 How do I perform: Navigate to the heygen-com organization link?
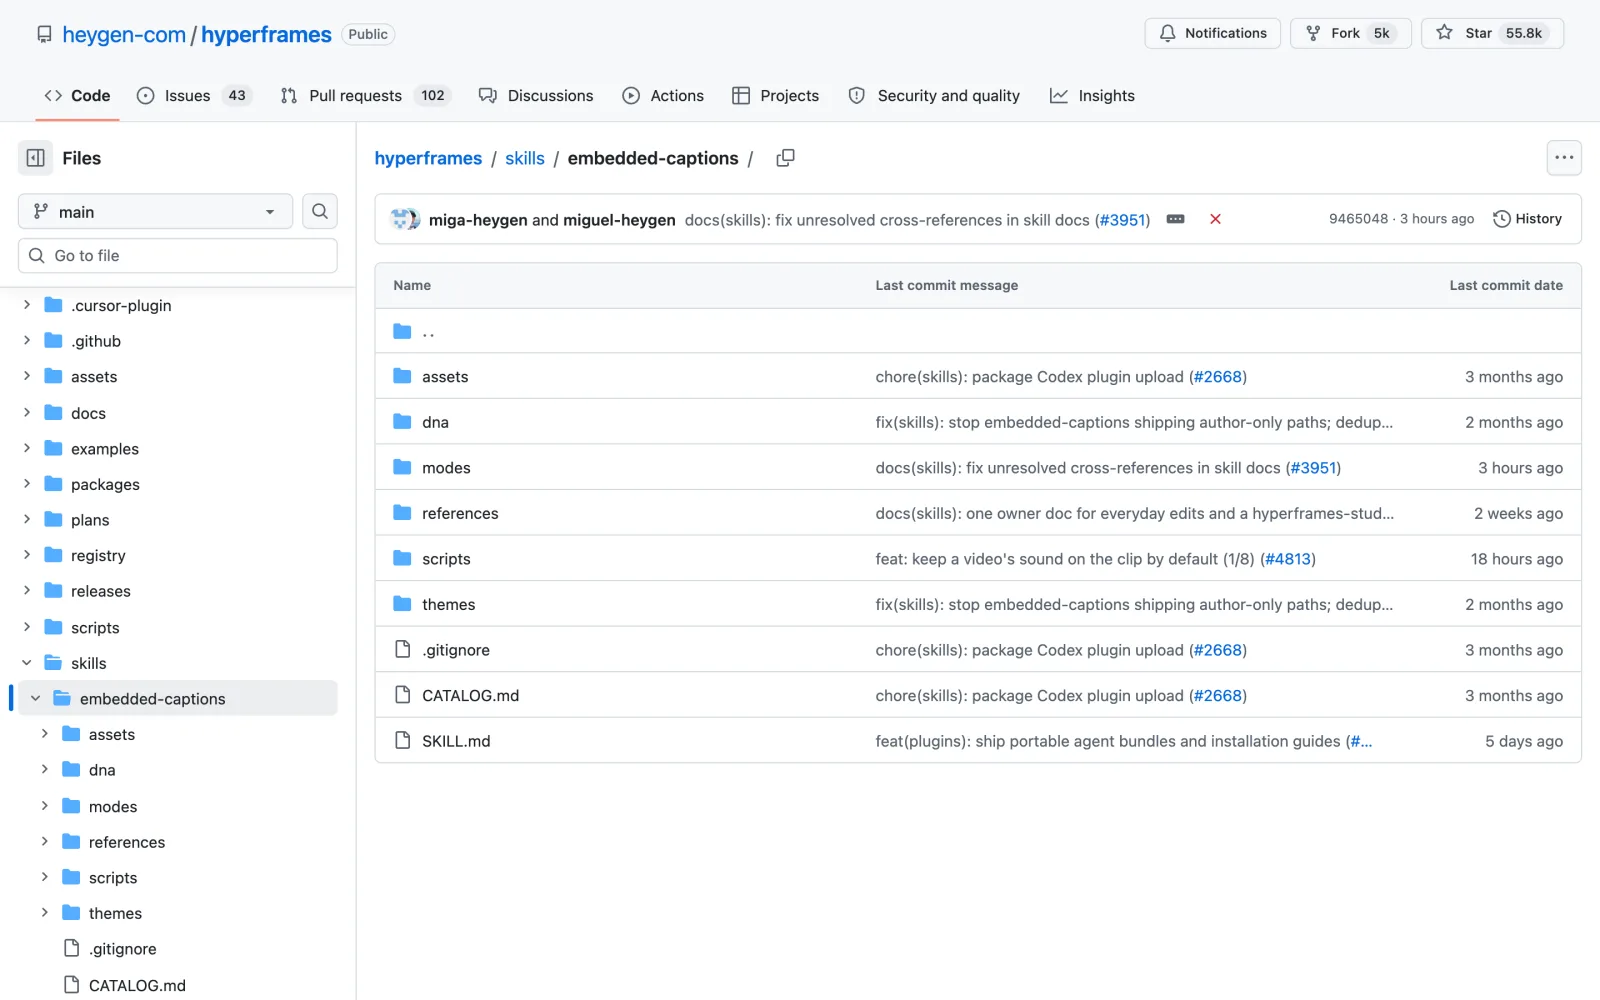[x=124, y=35]
